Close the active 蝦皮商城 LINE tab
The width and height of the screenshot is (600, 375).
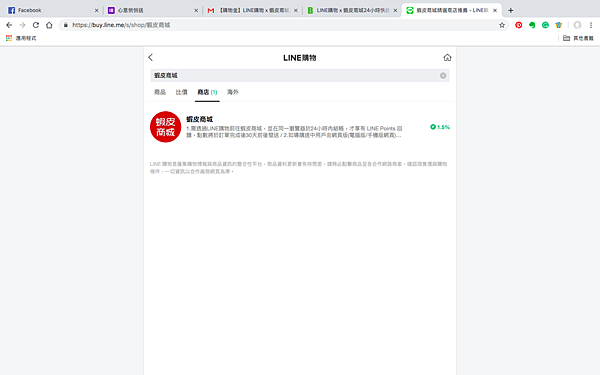tap(495, 10)
